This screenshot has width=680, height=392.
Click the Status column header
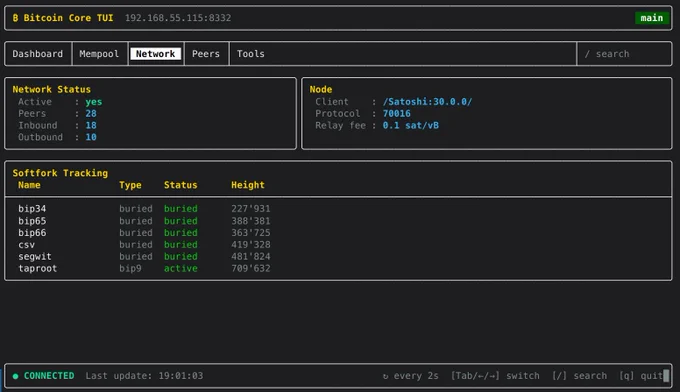[x=180, y=185]
